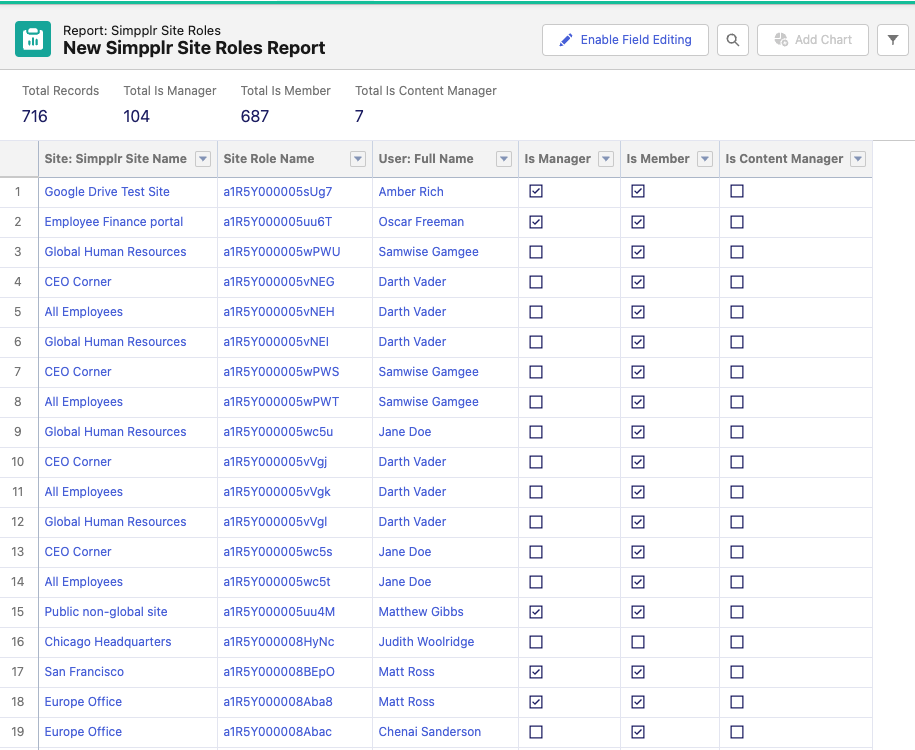Image resolution: width=915 pixels, height=750 pixels.
Task: Open site role a1R5Y000005sUg7
Action: [278, 191]
